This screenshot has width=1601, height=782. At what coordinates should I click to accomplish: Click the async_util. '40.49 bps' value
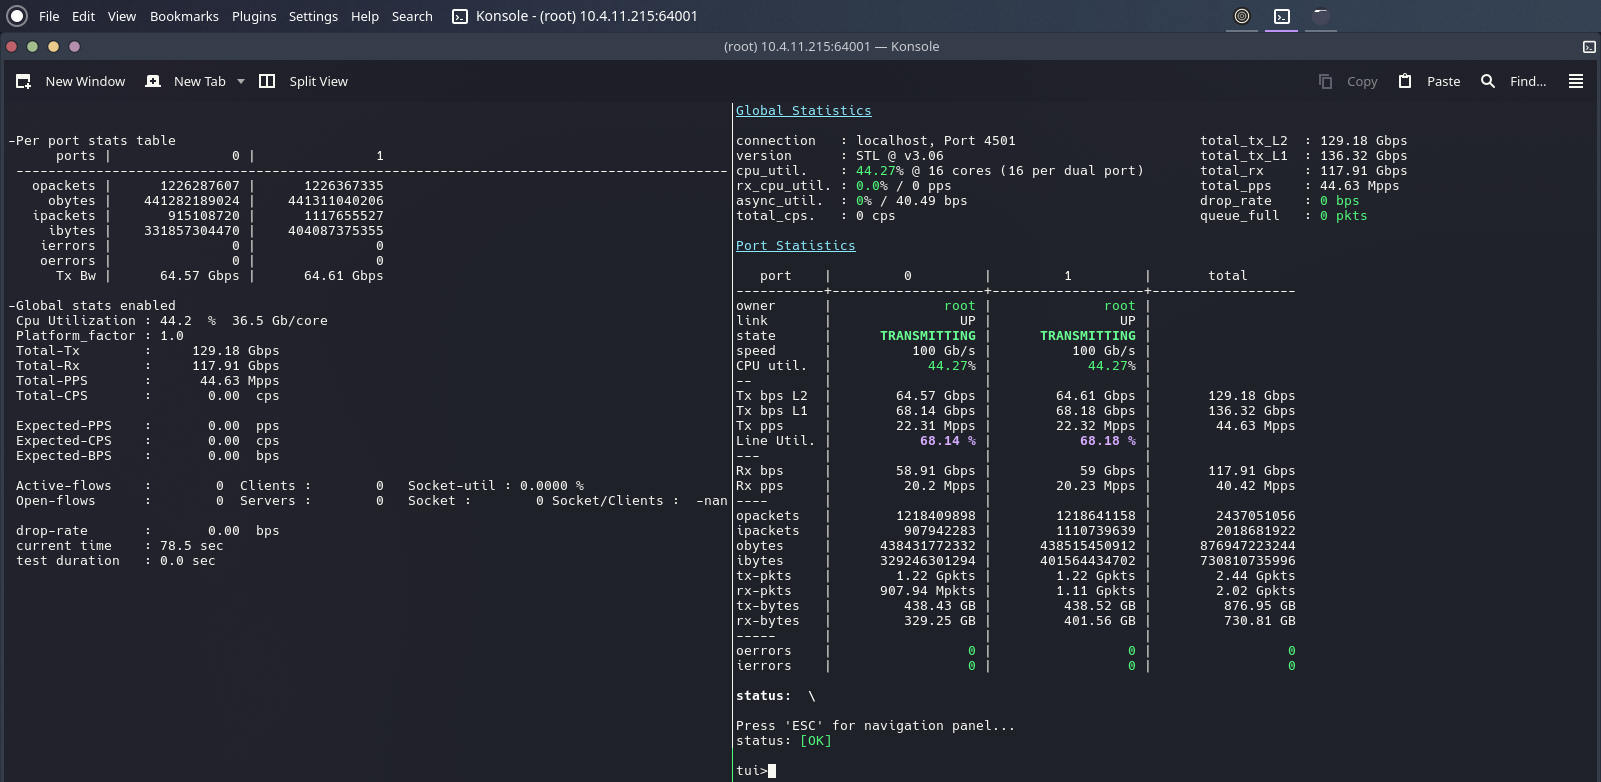tap(932, 201)
